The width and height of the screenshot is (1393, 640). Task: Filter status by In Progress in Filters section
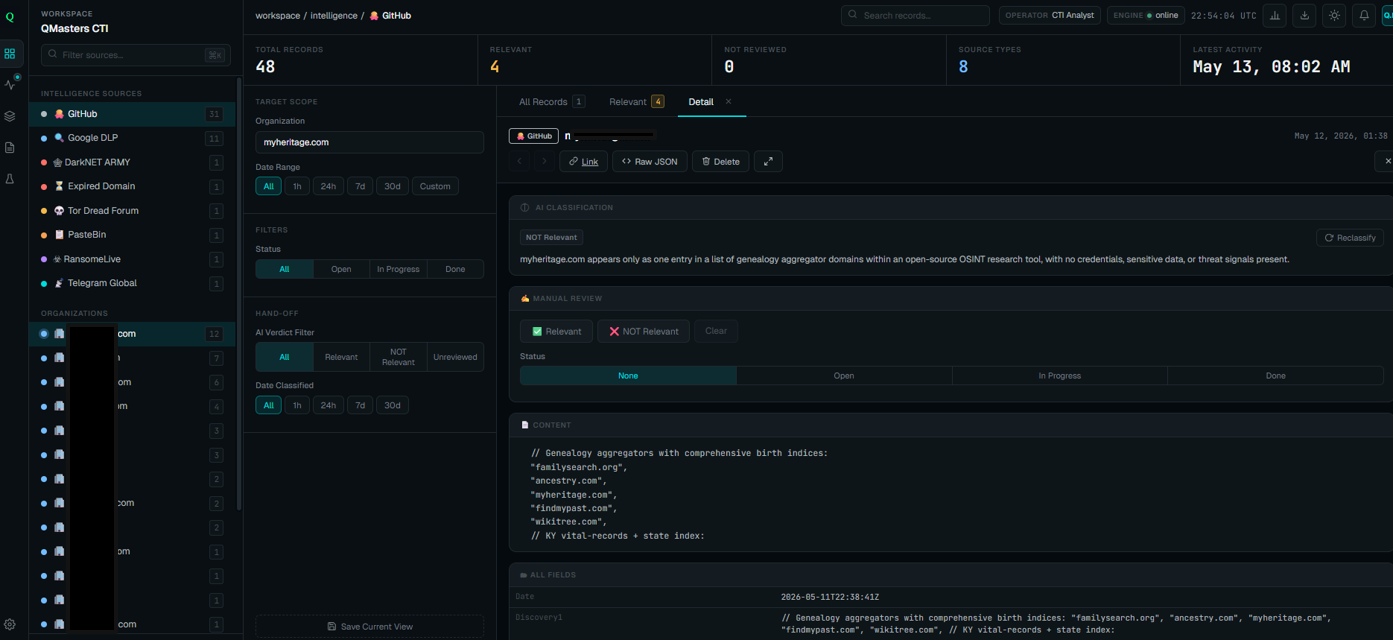click(398, 269)
